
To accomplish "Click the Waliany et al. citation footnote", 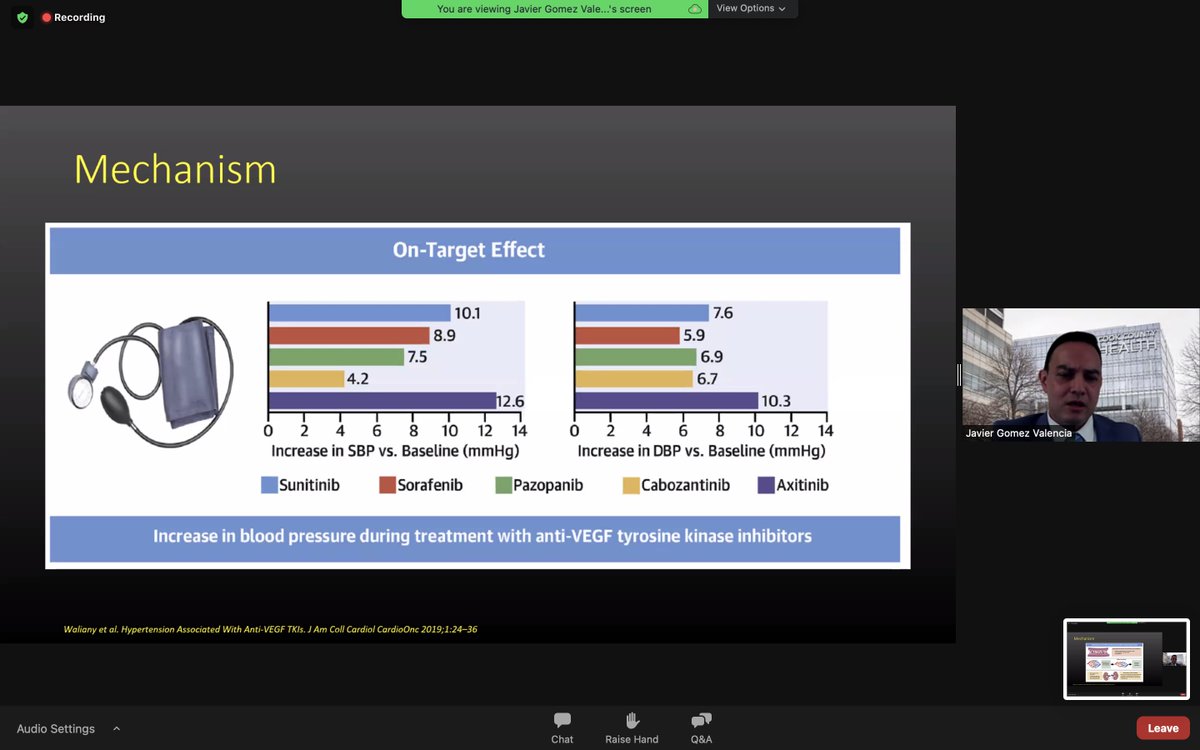I will [x=270, y=629].
